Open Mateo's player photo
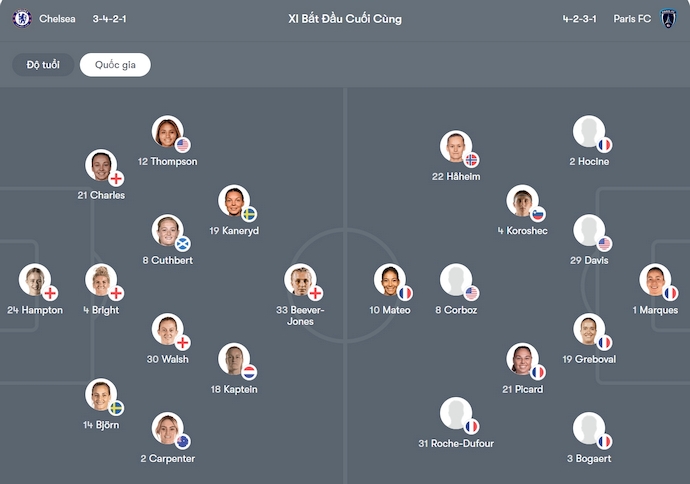690x484 pixels. (x=390, y=280)
